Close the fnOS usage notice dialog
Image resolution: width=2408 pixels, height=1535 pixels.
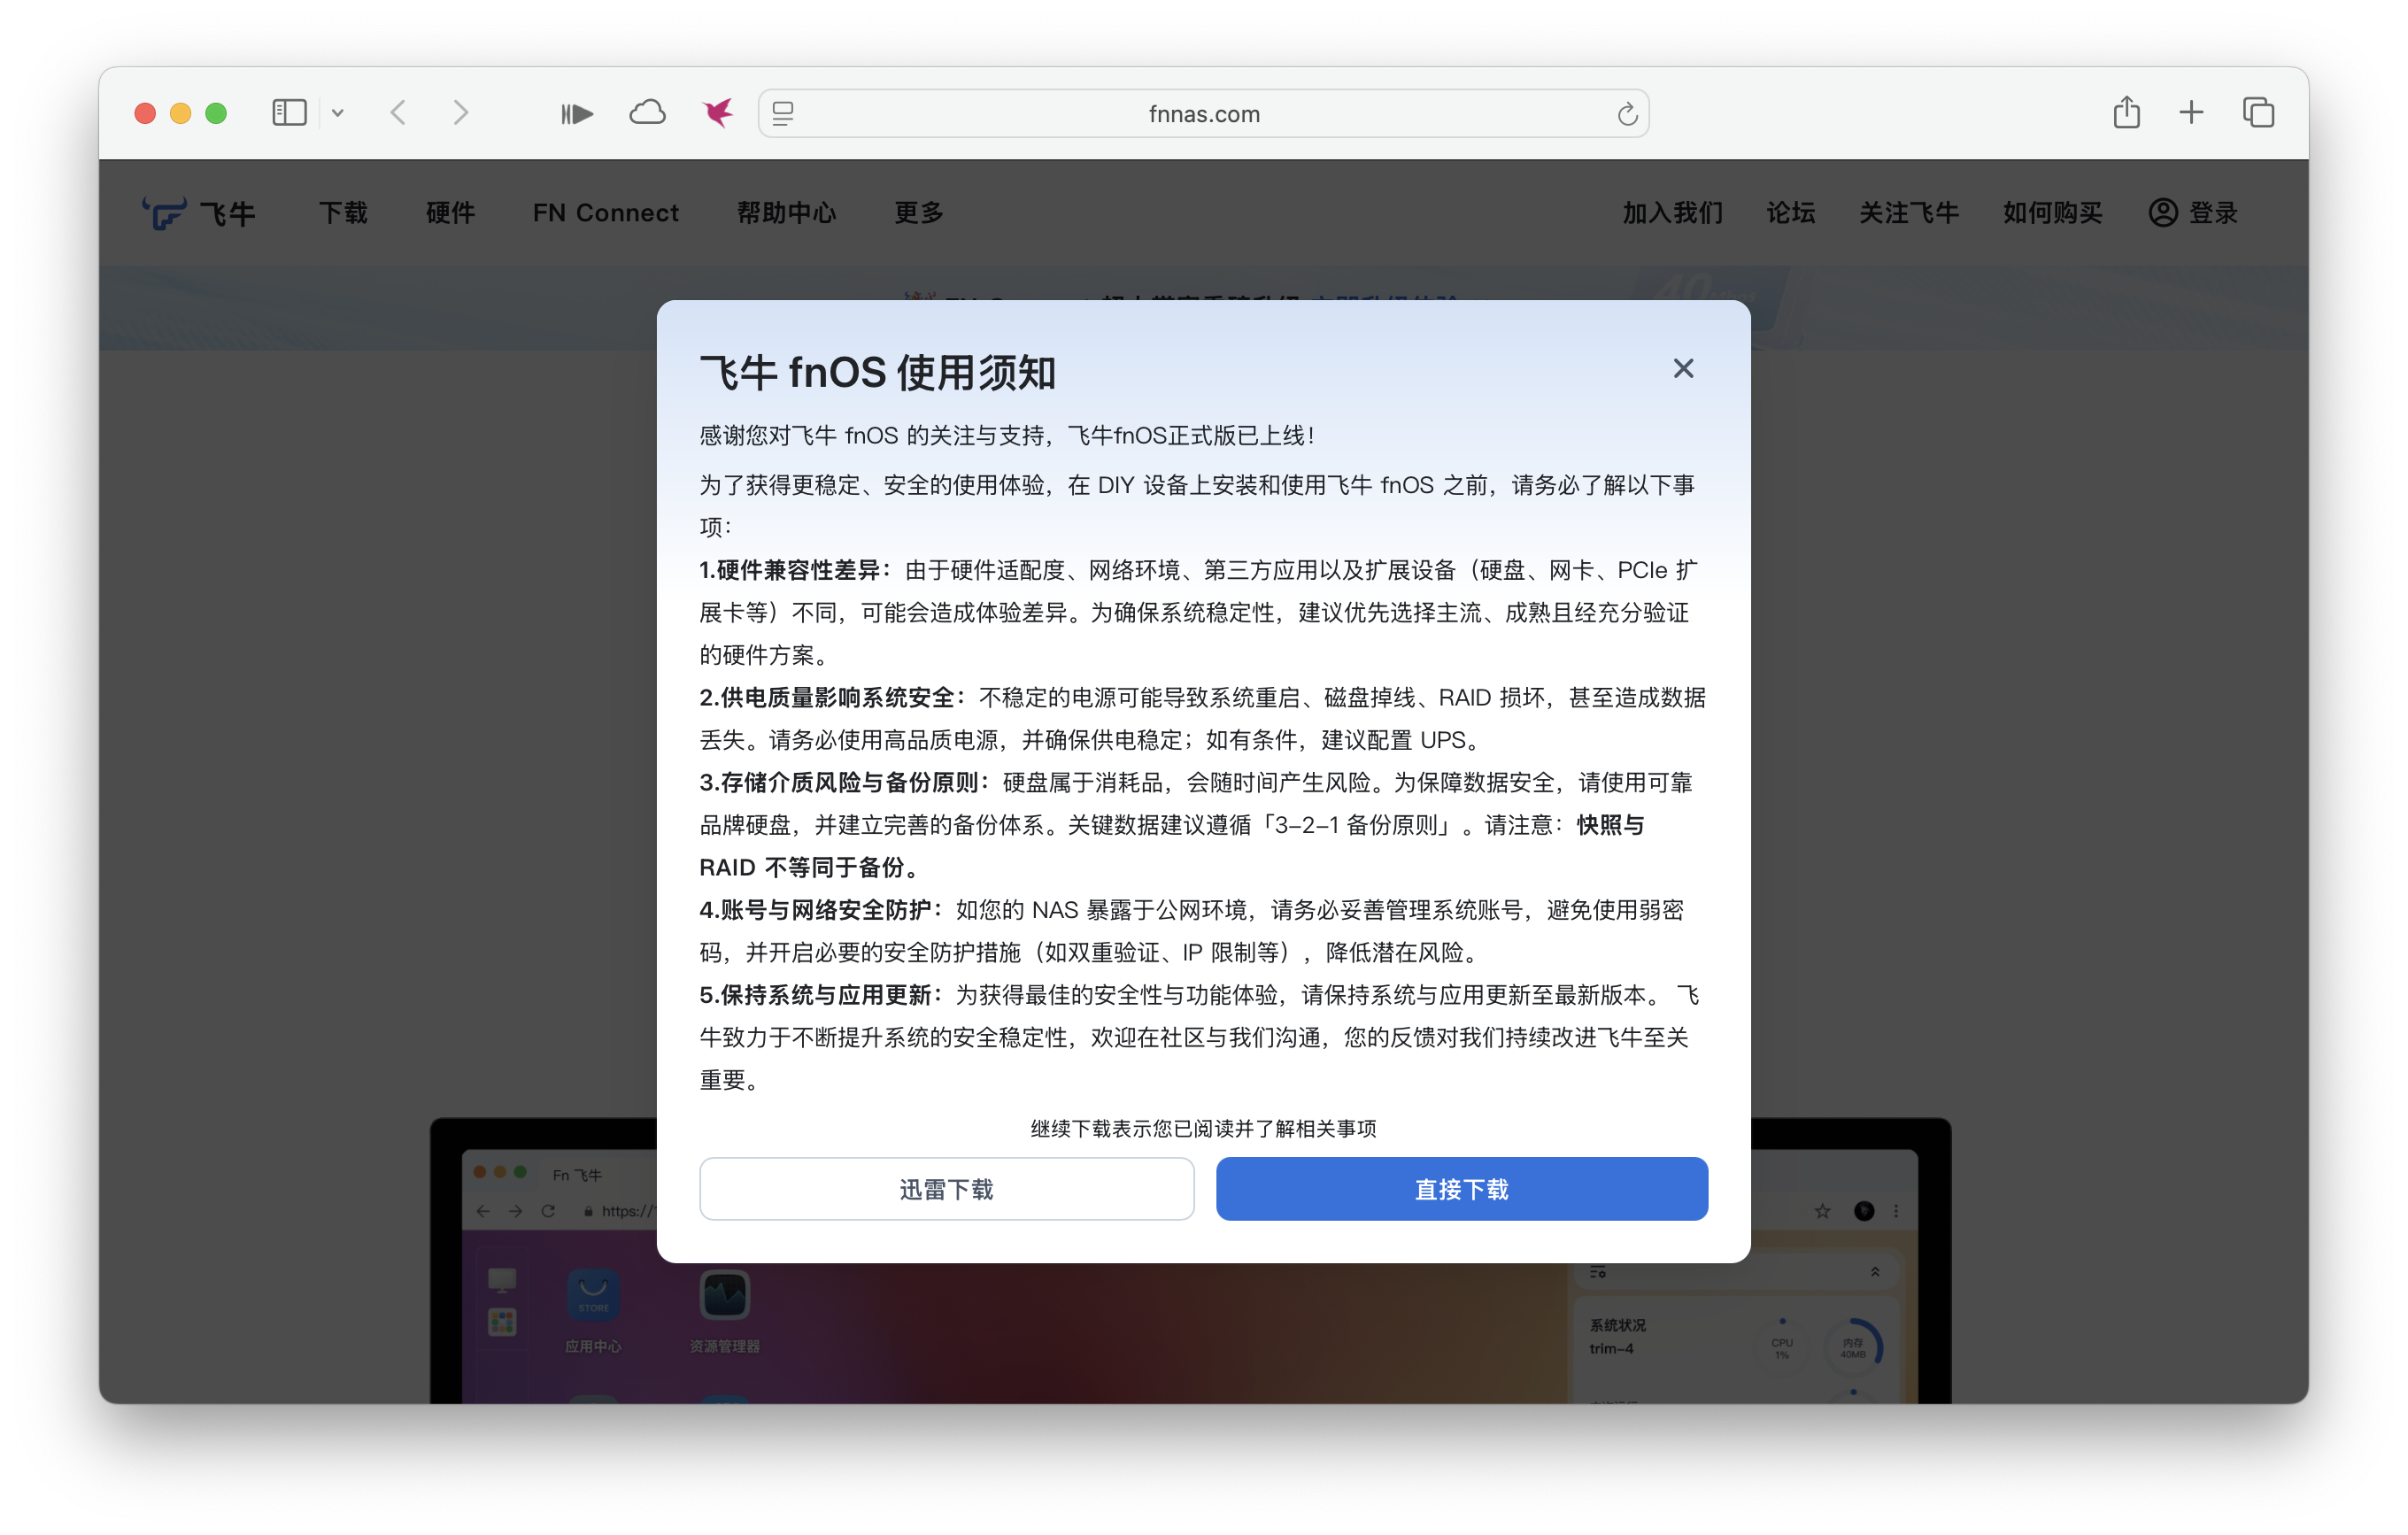[x=1683, y=368]
